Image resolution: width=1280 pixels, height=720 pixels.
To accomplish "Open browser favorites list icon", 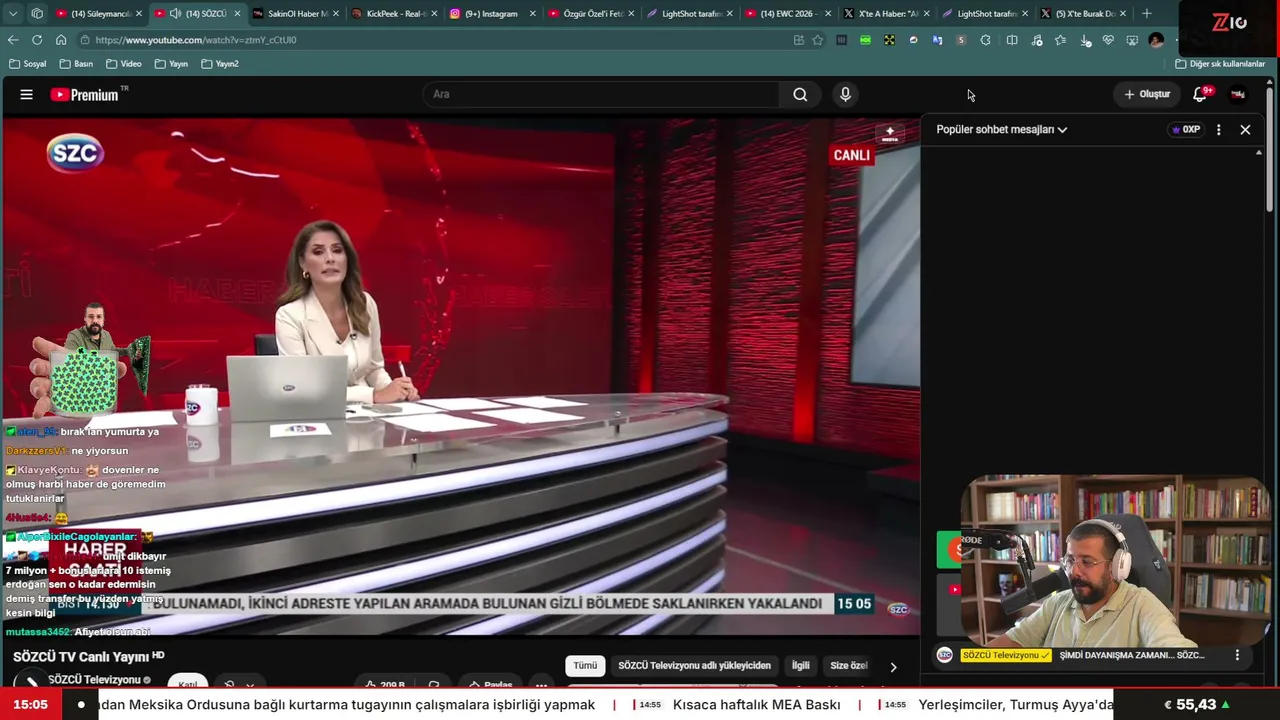I will coord(1060,40).
